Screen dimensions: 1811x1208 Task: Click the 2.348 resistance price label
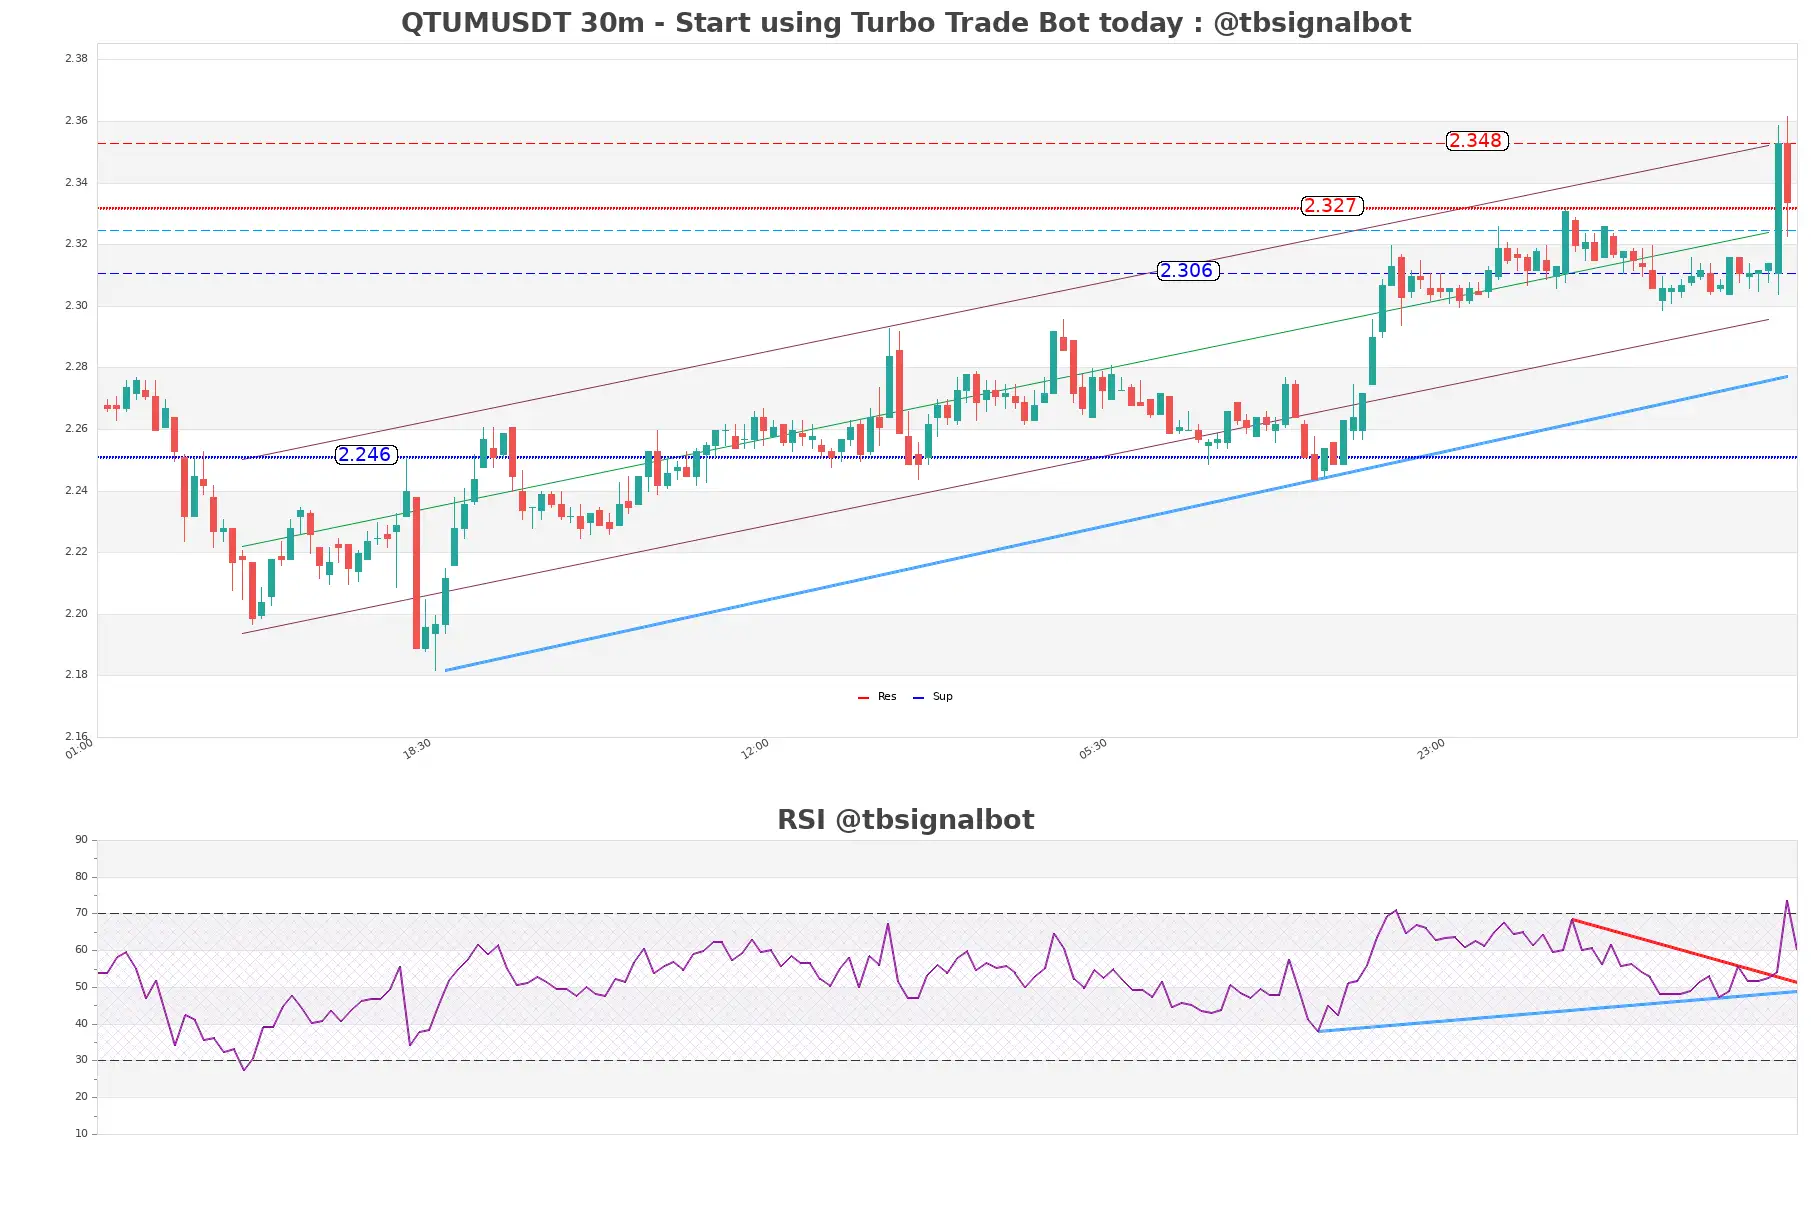pyautogui.click(x=1477, y=141)
